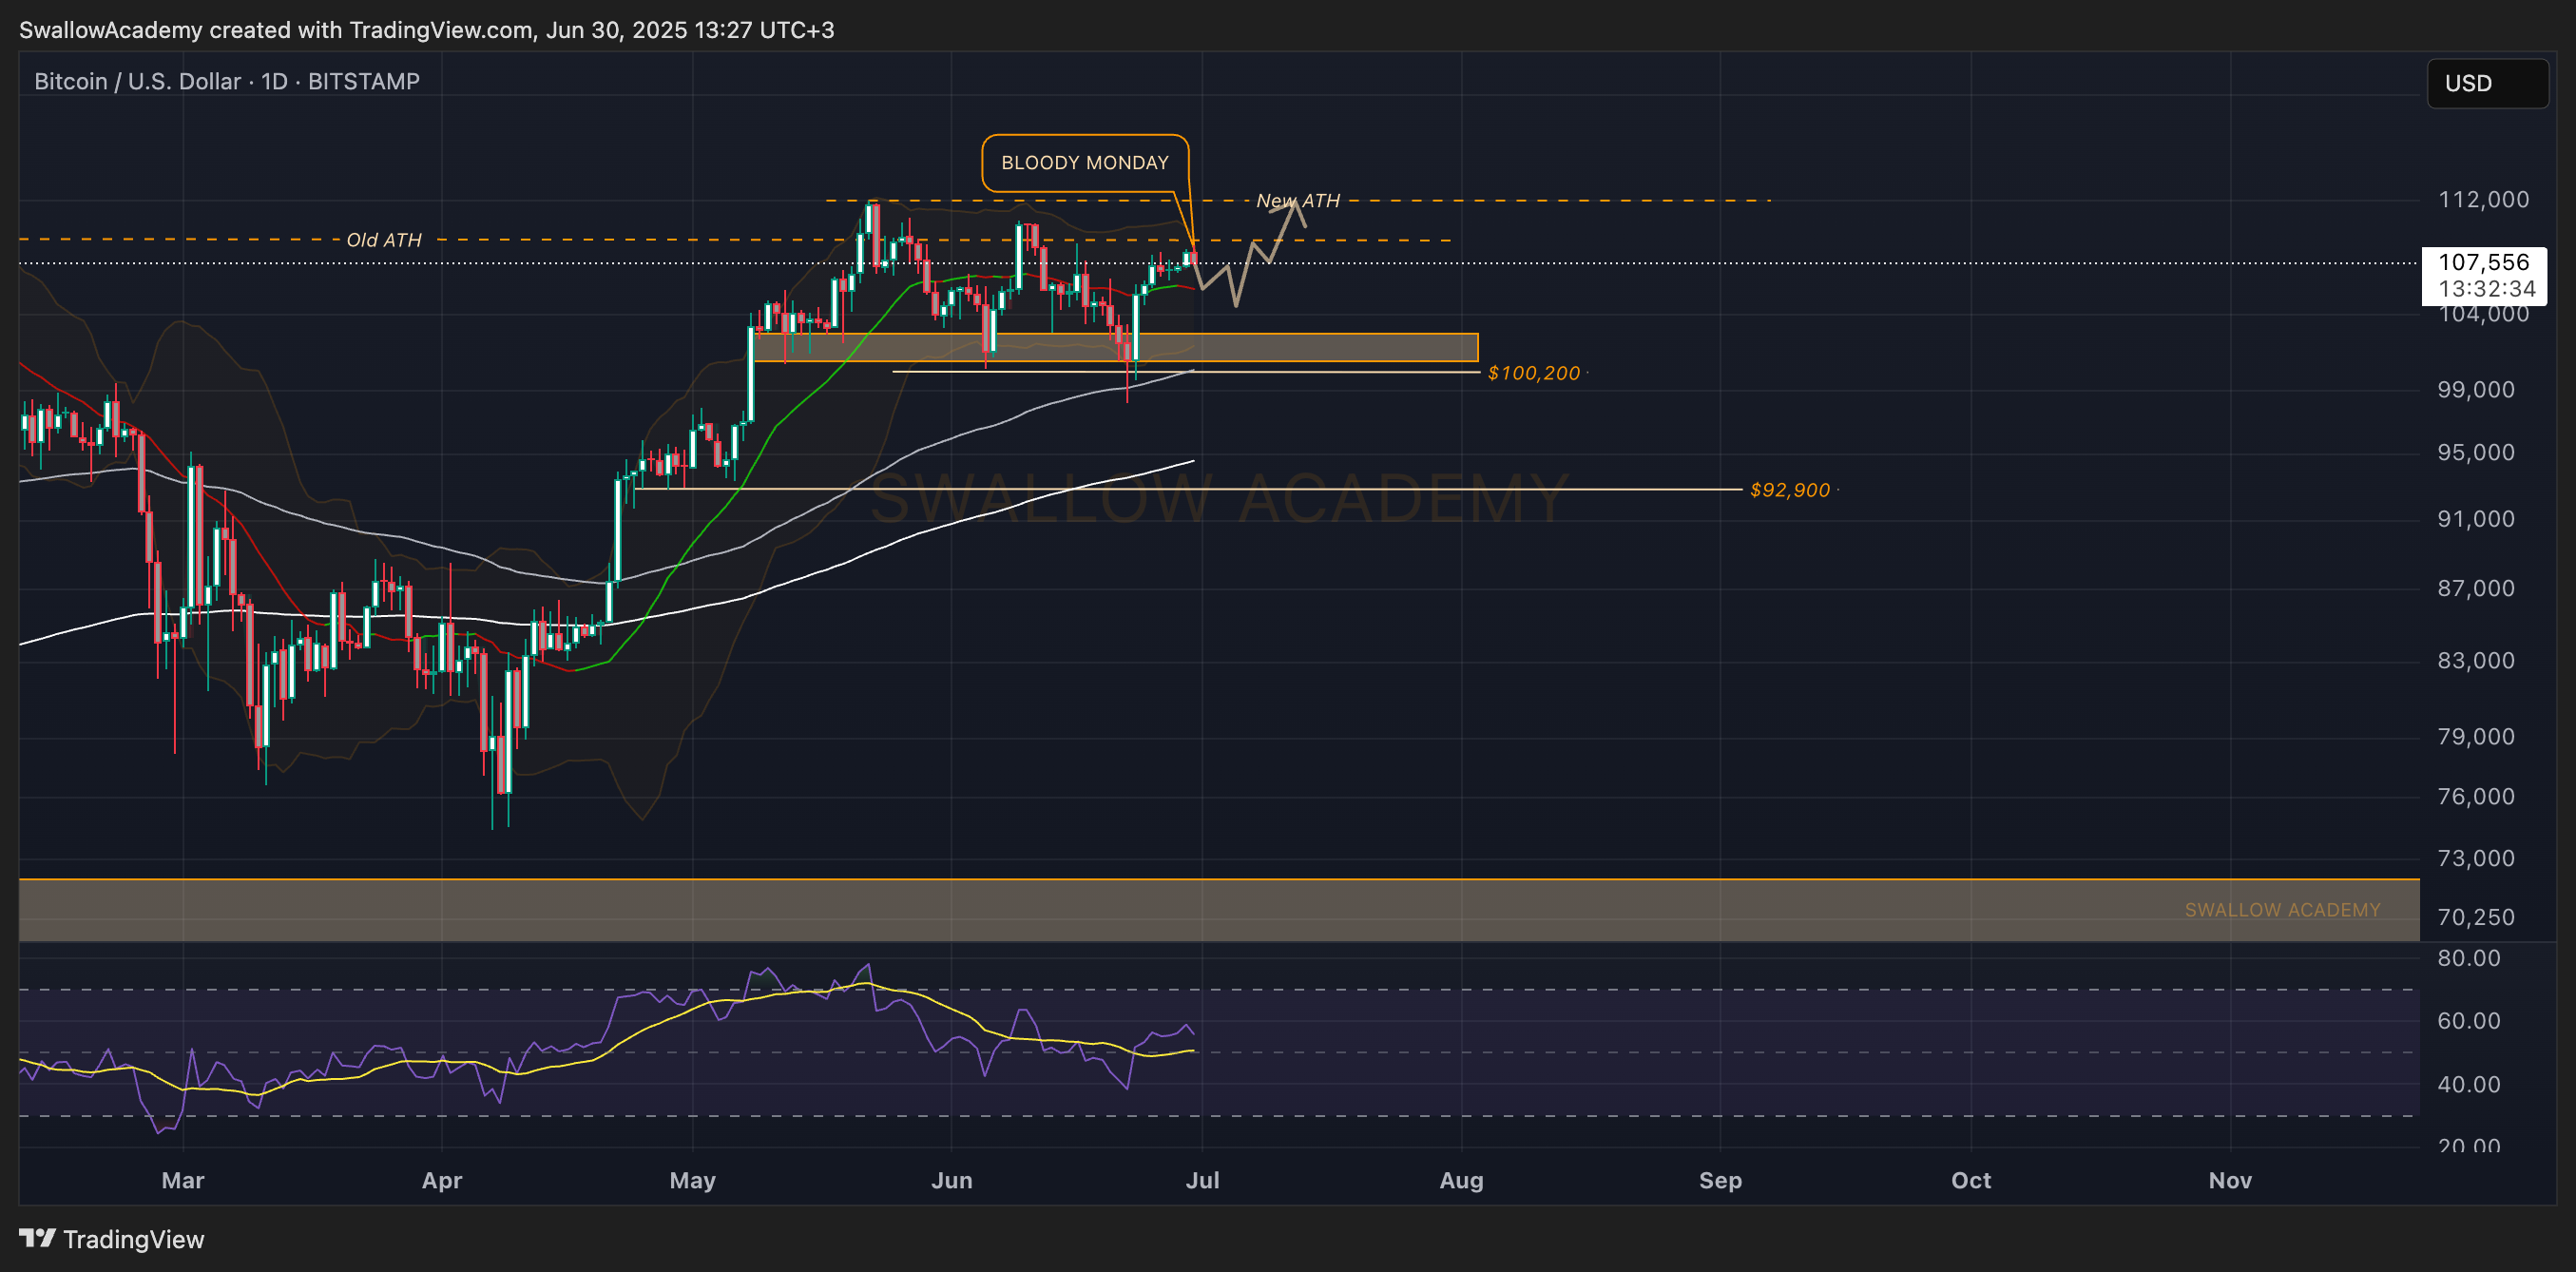Click the Apr label on time axis
The image size is (2576, 1272).
(441, 1180)
